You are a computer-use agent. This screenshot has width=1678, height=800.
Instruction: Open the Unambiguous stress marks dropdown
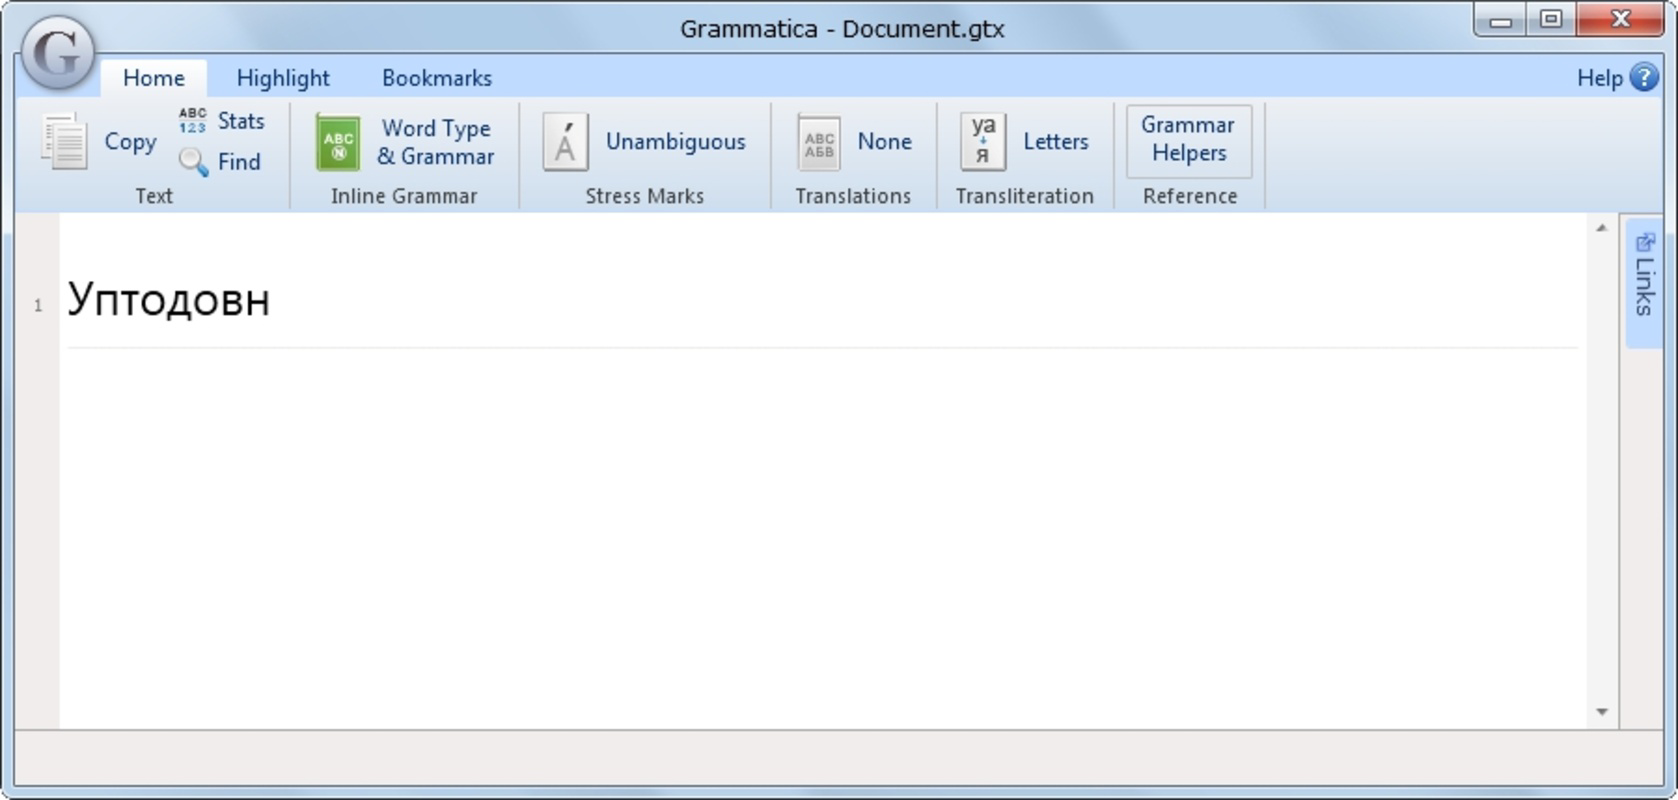tap(676, 142)
